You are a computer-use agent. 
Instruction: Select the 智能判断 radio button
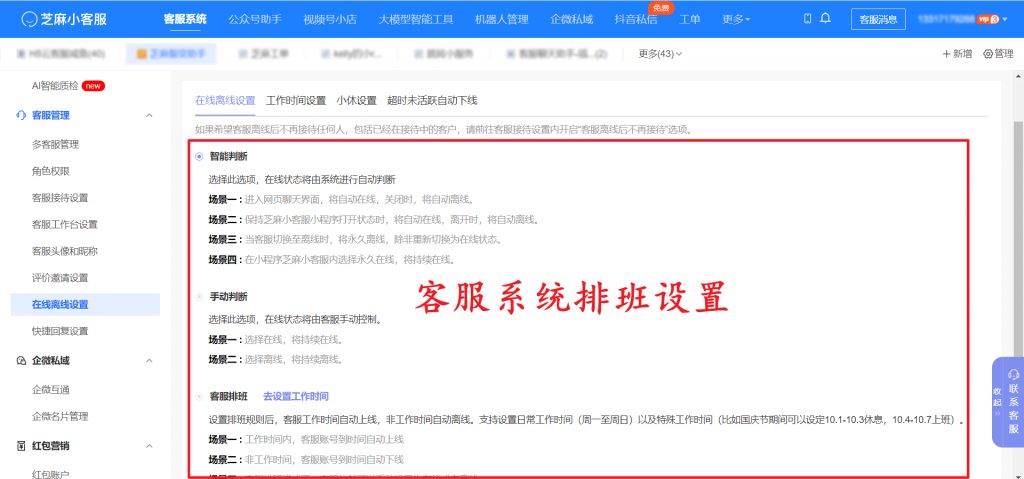click(199, 157)
